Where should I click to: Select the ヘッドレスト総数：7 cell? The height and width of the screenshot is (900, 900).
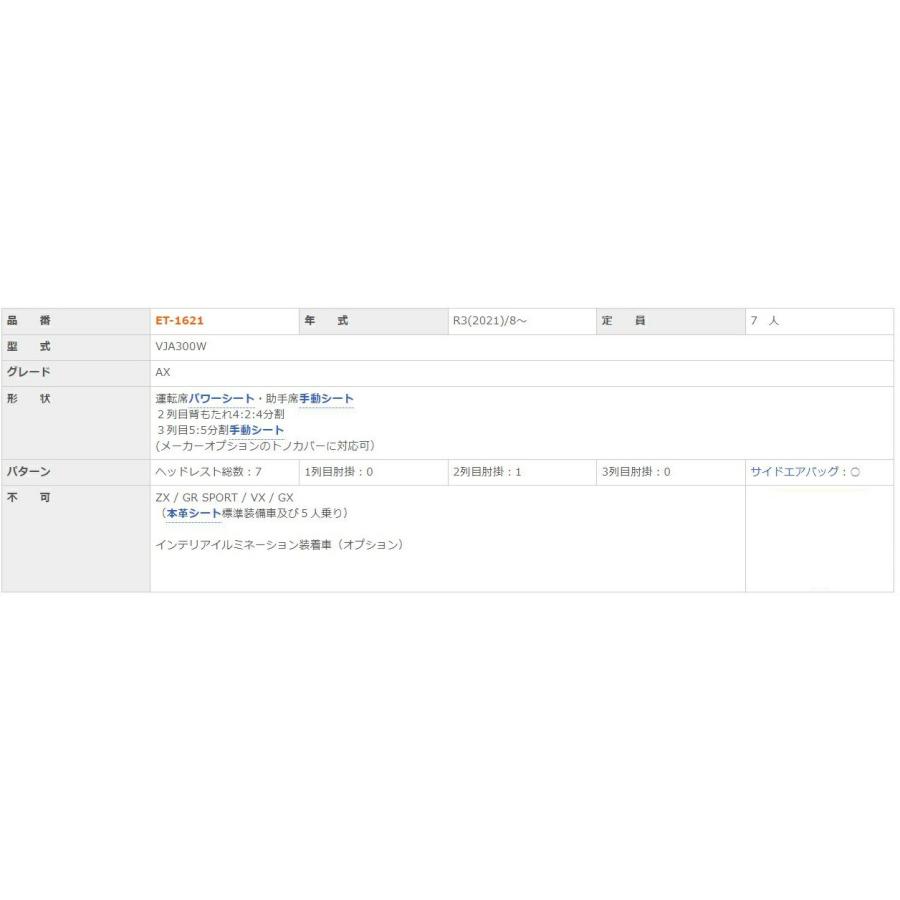[x=224, y=472]
